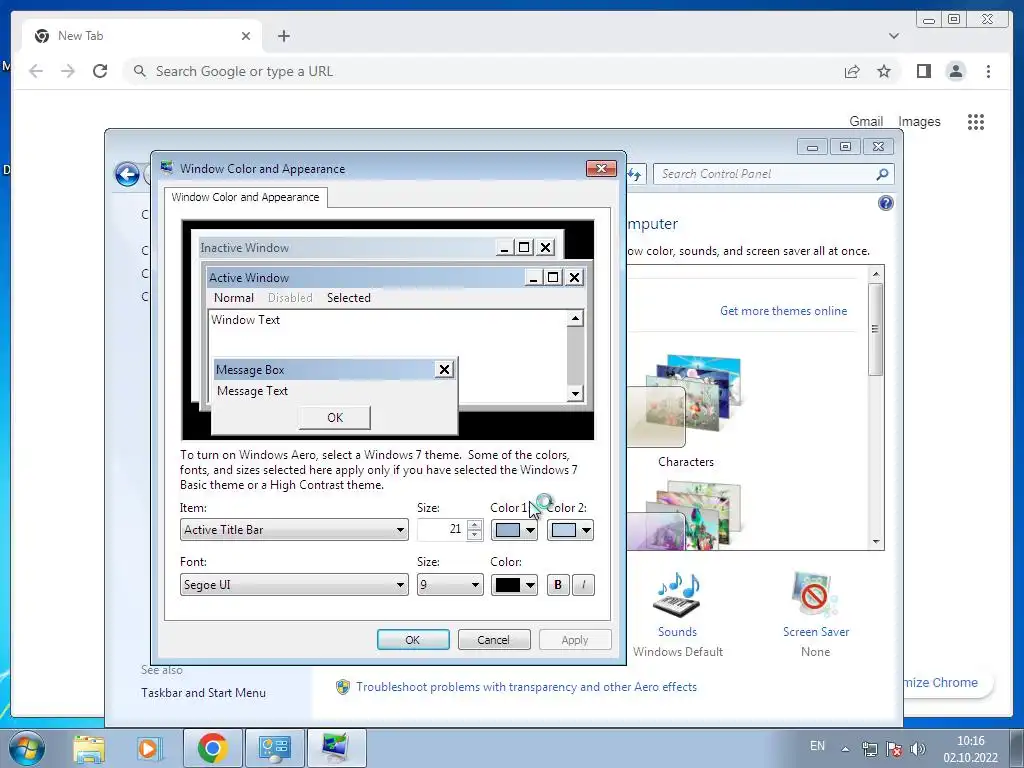Screen dimensions: 1024x768
Task: Share this page icon in Chrome
Action: pos(852,71)
